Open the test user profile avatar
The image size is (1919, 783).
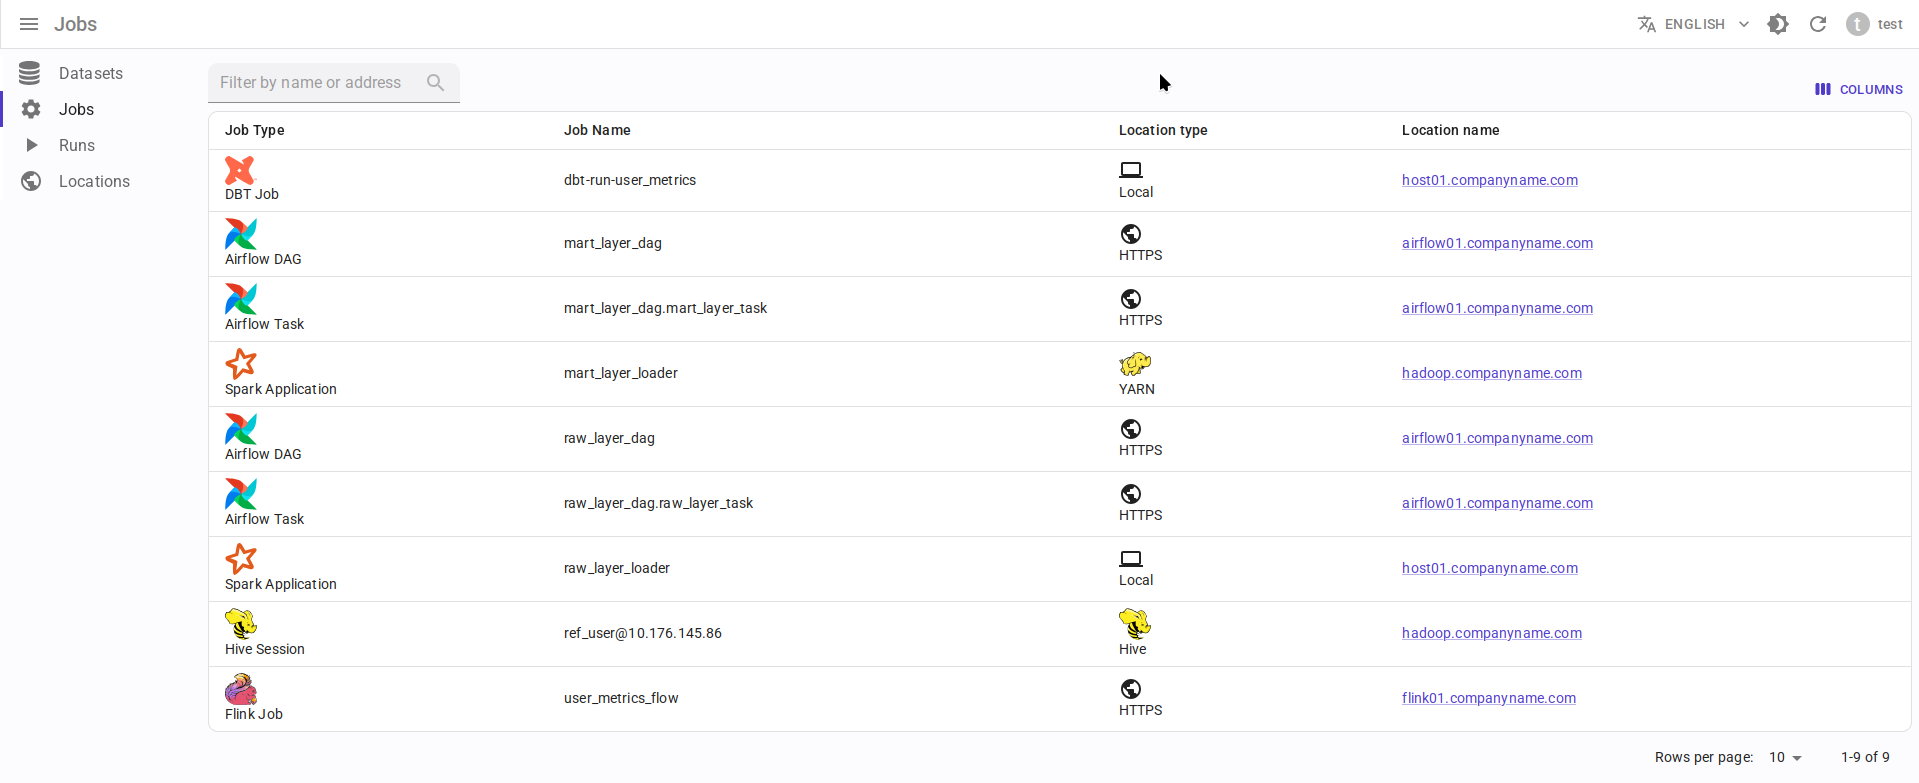[1857, 24]
